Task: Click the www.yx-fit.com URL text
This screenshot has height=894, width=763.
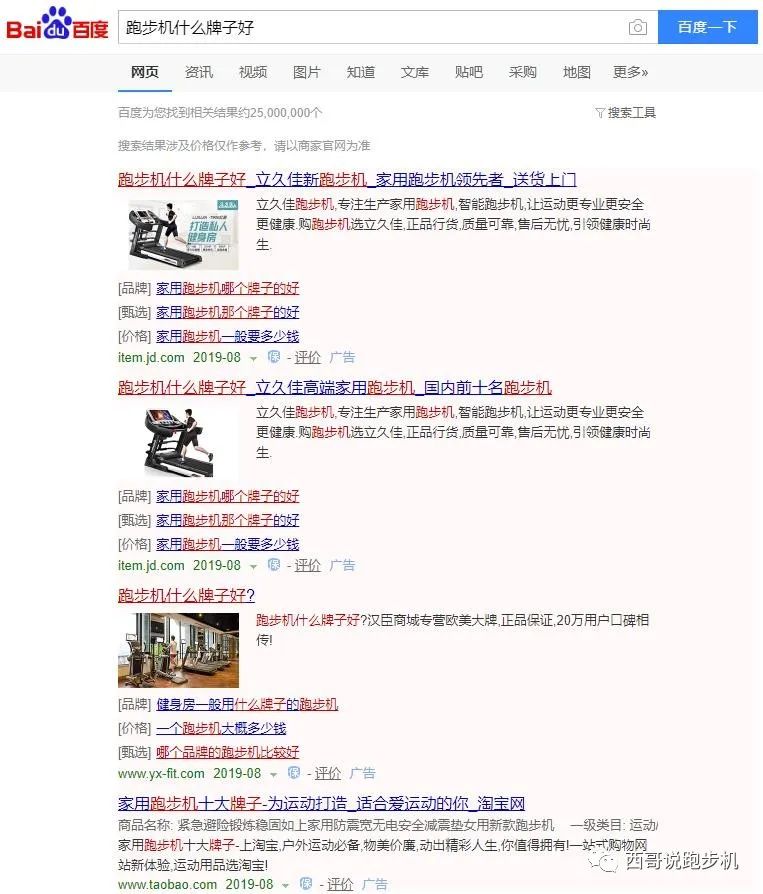Action: (x=161, y=774)
